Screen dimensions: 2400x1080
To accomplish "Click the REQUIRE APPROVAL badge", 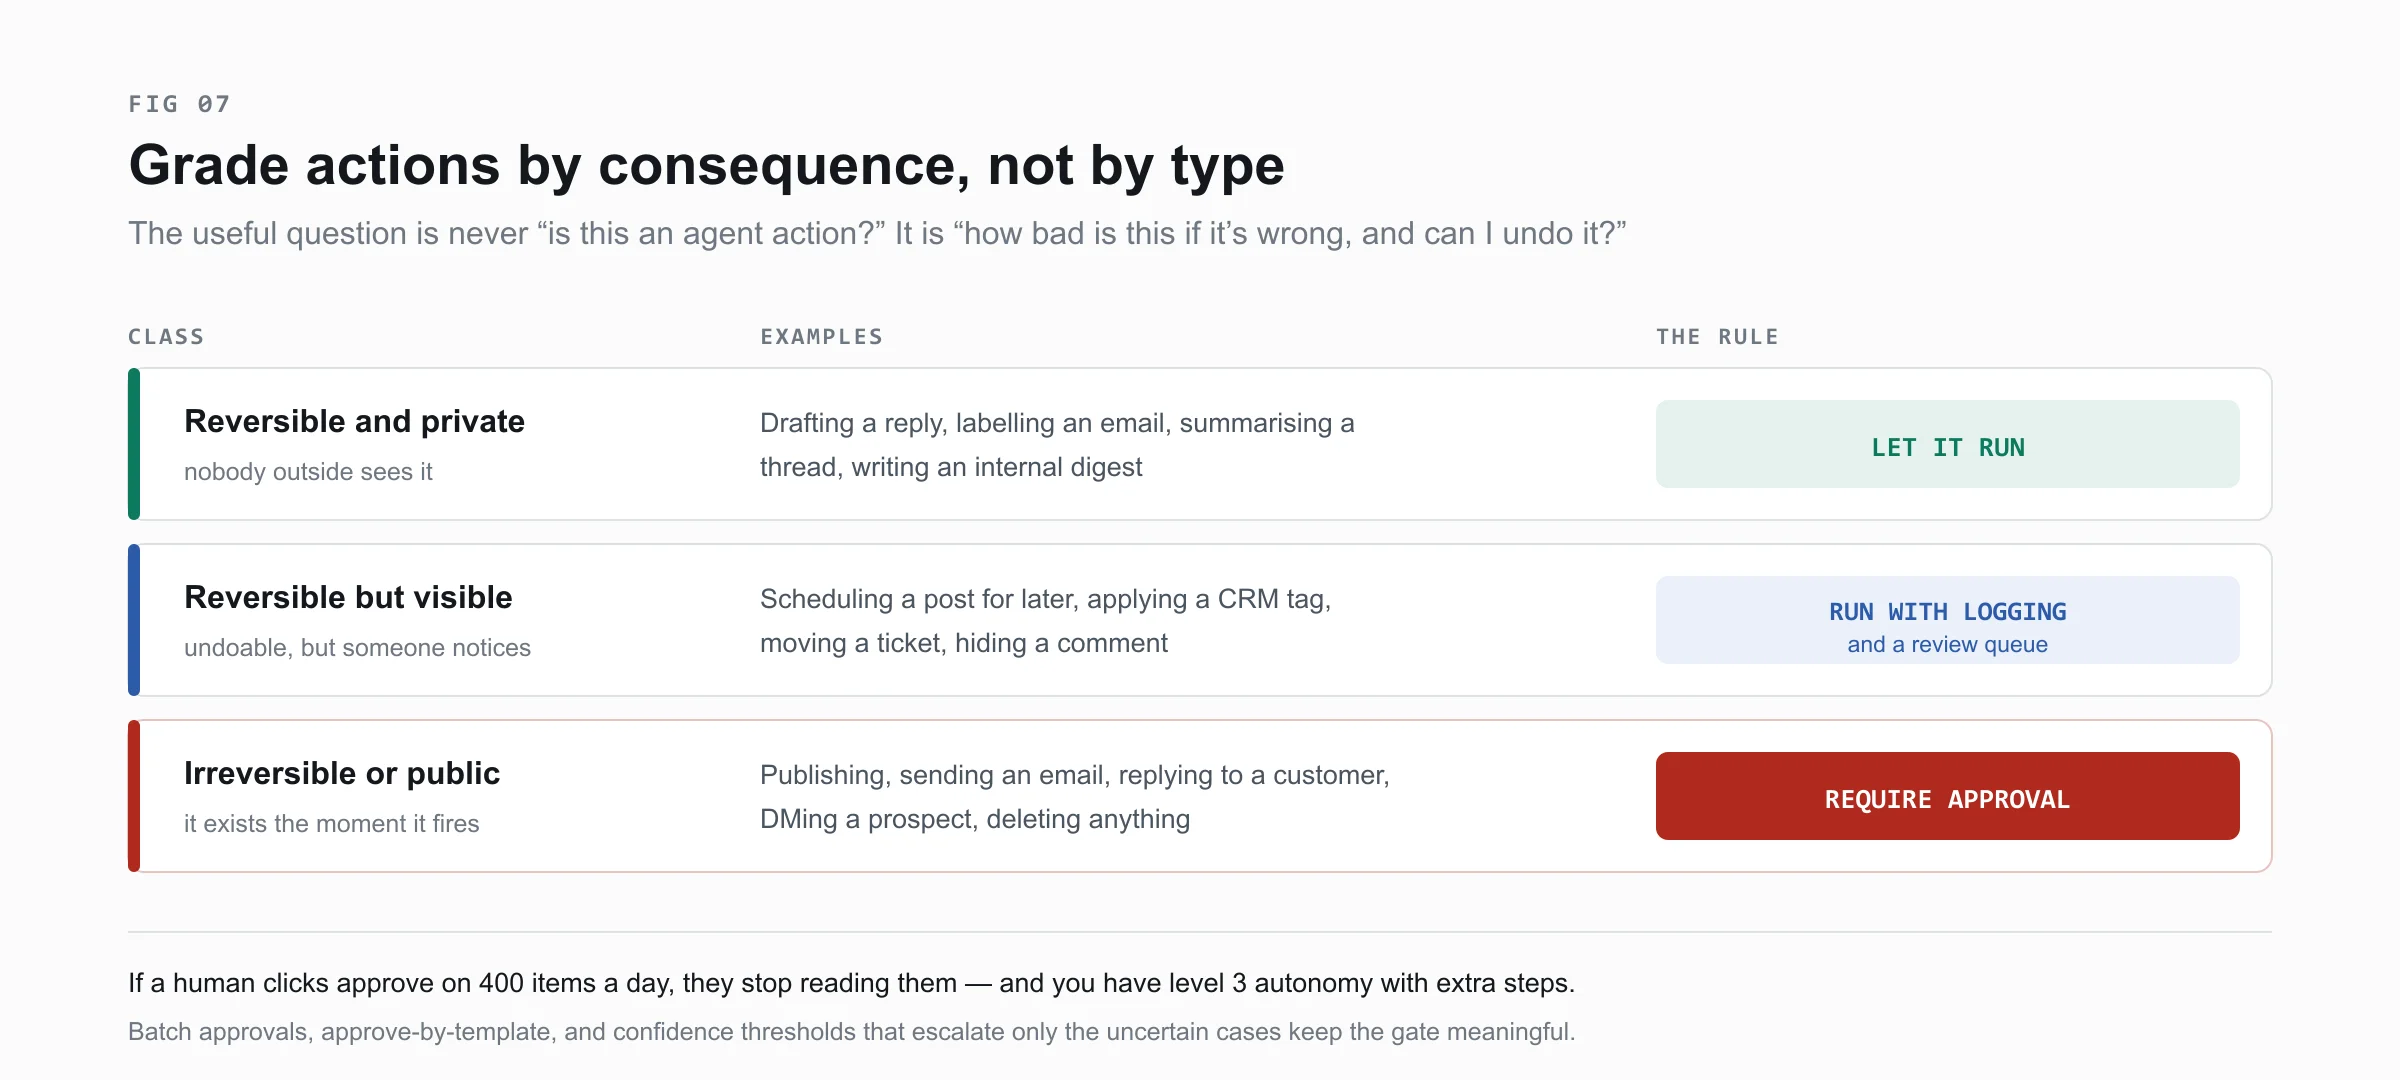I will coord(1947,796).
